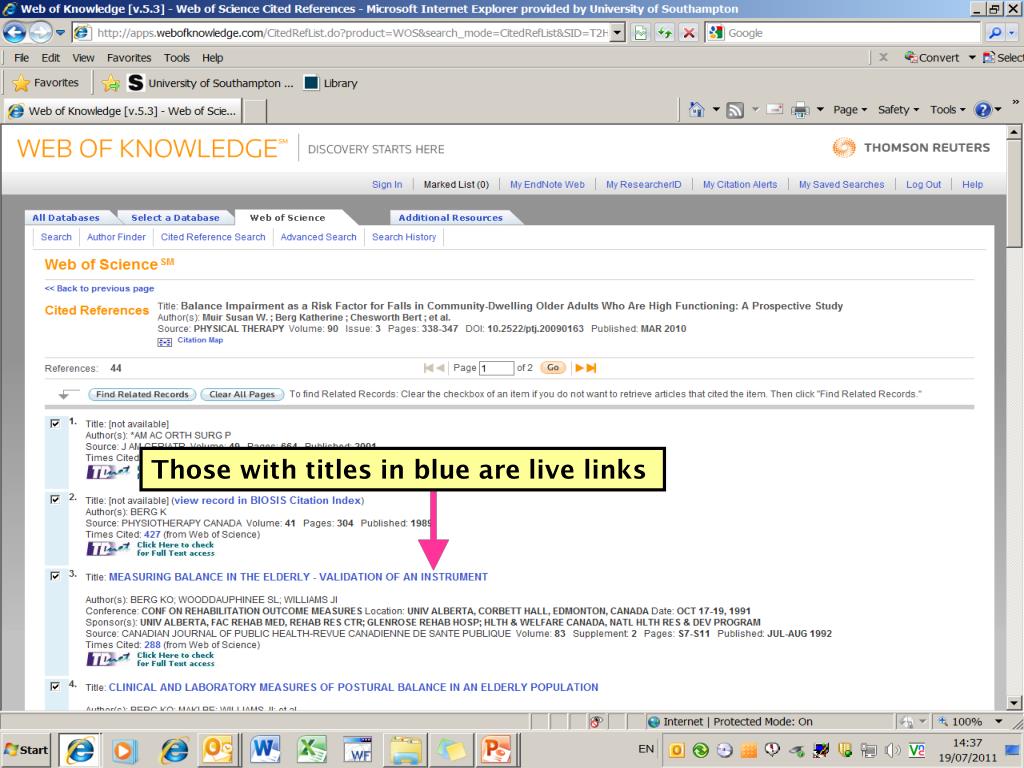Viewport: 1024px width, 768px height.
Task: Click the Print icon in command bar
Action: 800,110
